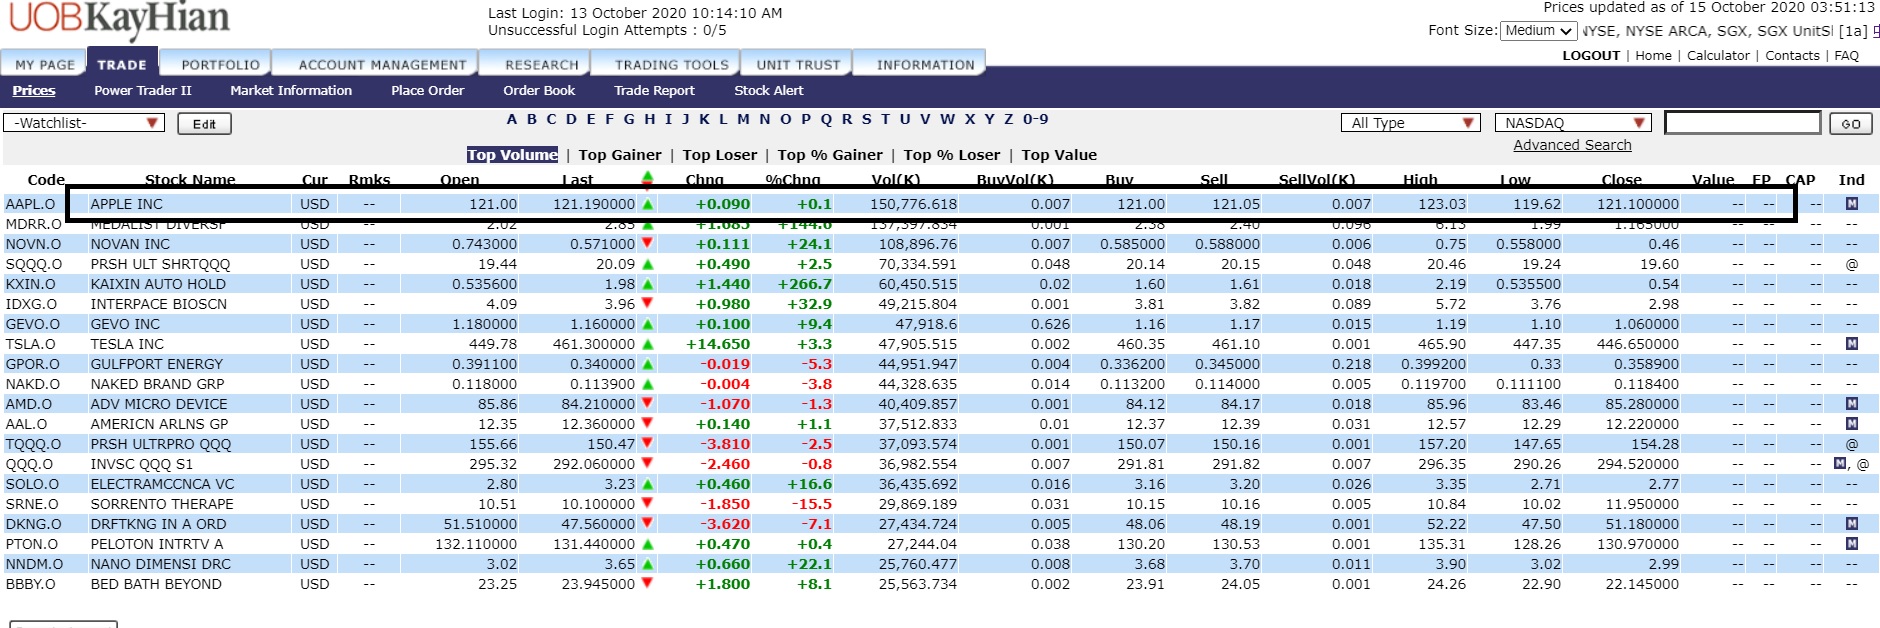
Task: Open the FAQ link
Action: click(x=1847, y=56)
